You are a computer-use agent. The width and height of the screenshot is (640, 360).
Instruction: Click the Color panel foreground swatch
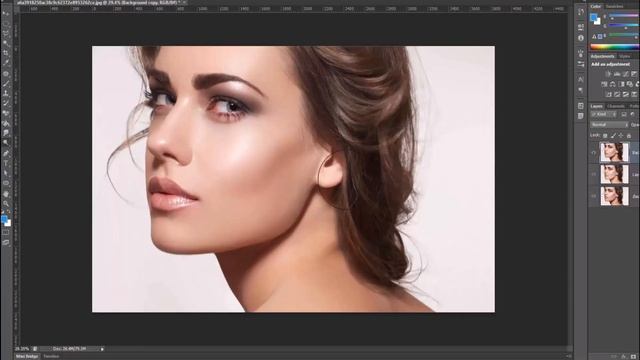593,17
